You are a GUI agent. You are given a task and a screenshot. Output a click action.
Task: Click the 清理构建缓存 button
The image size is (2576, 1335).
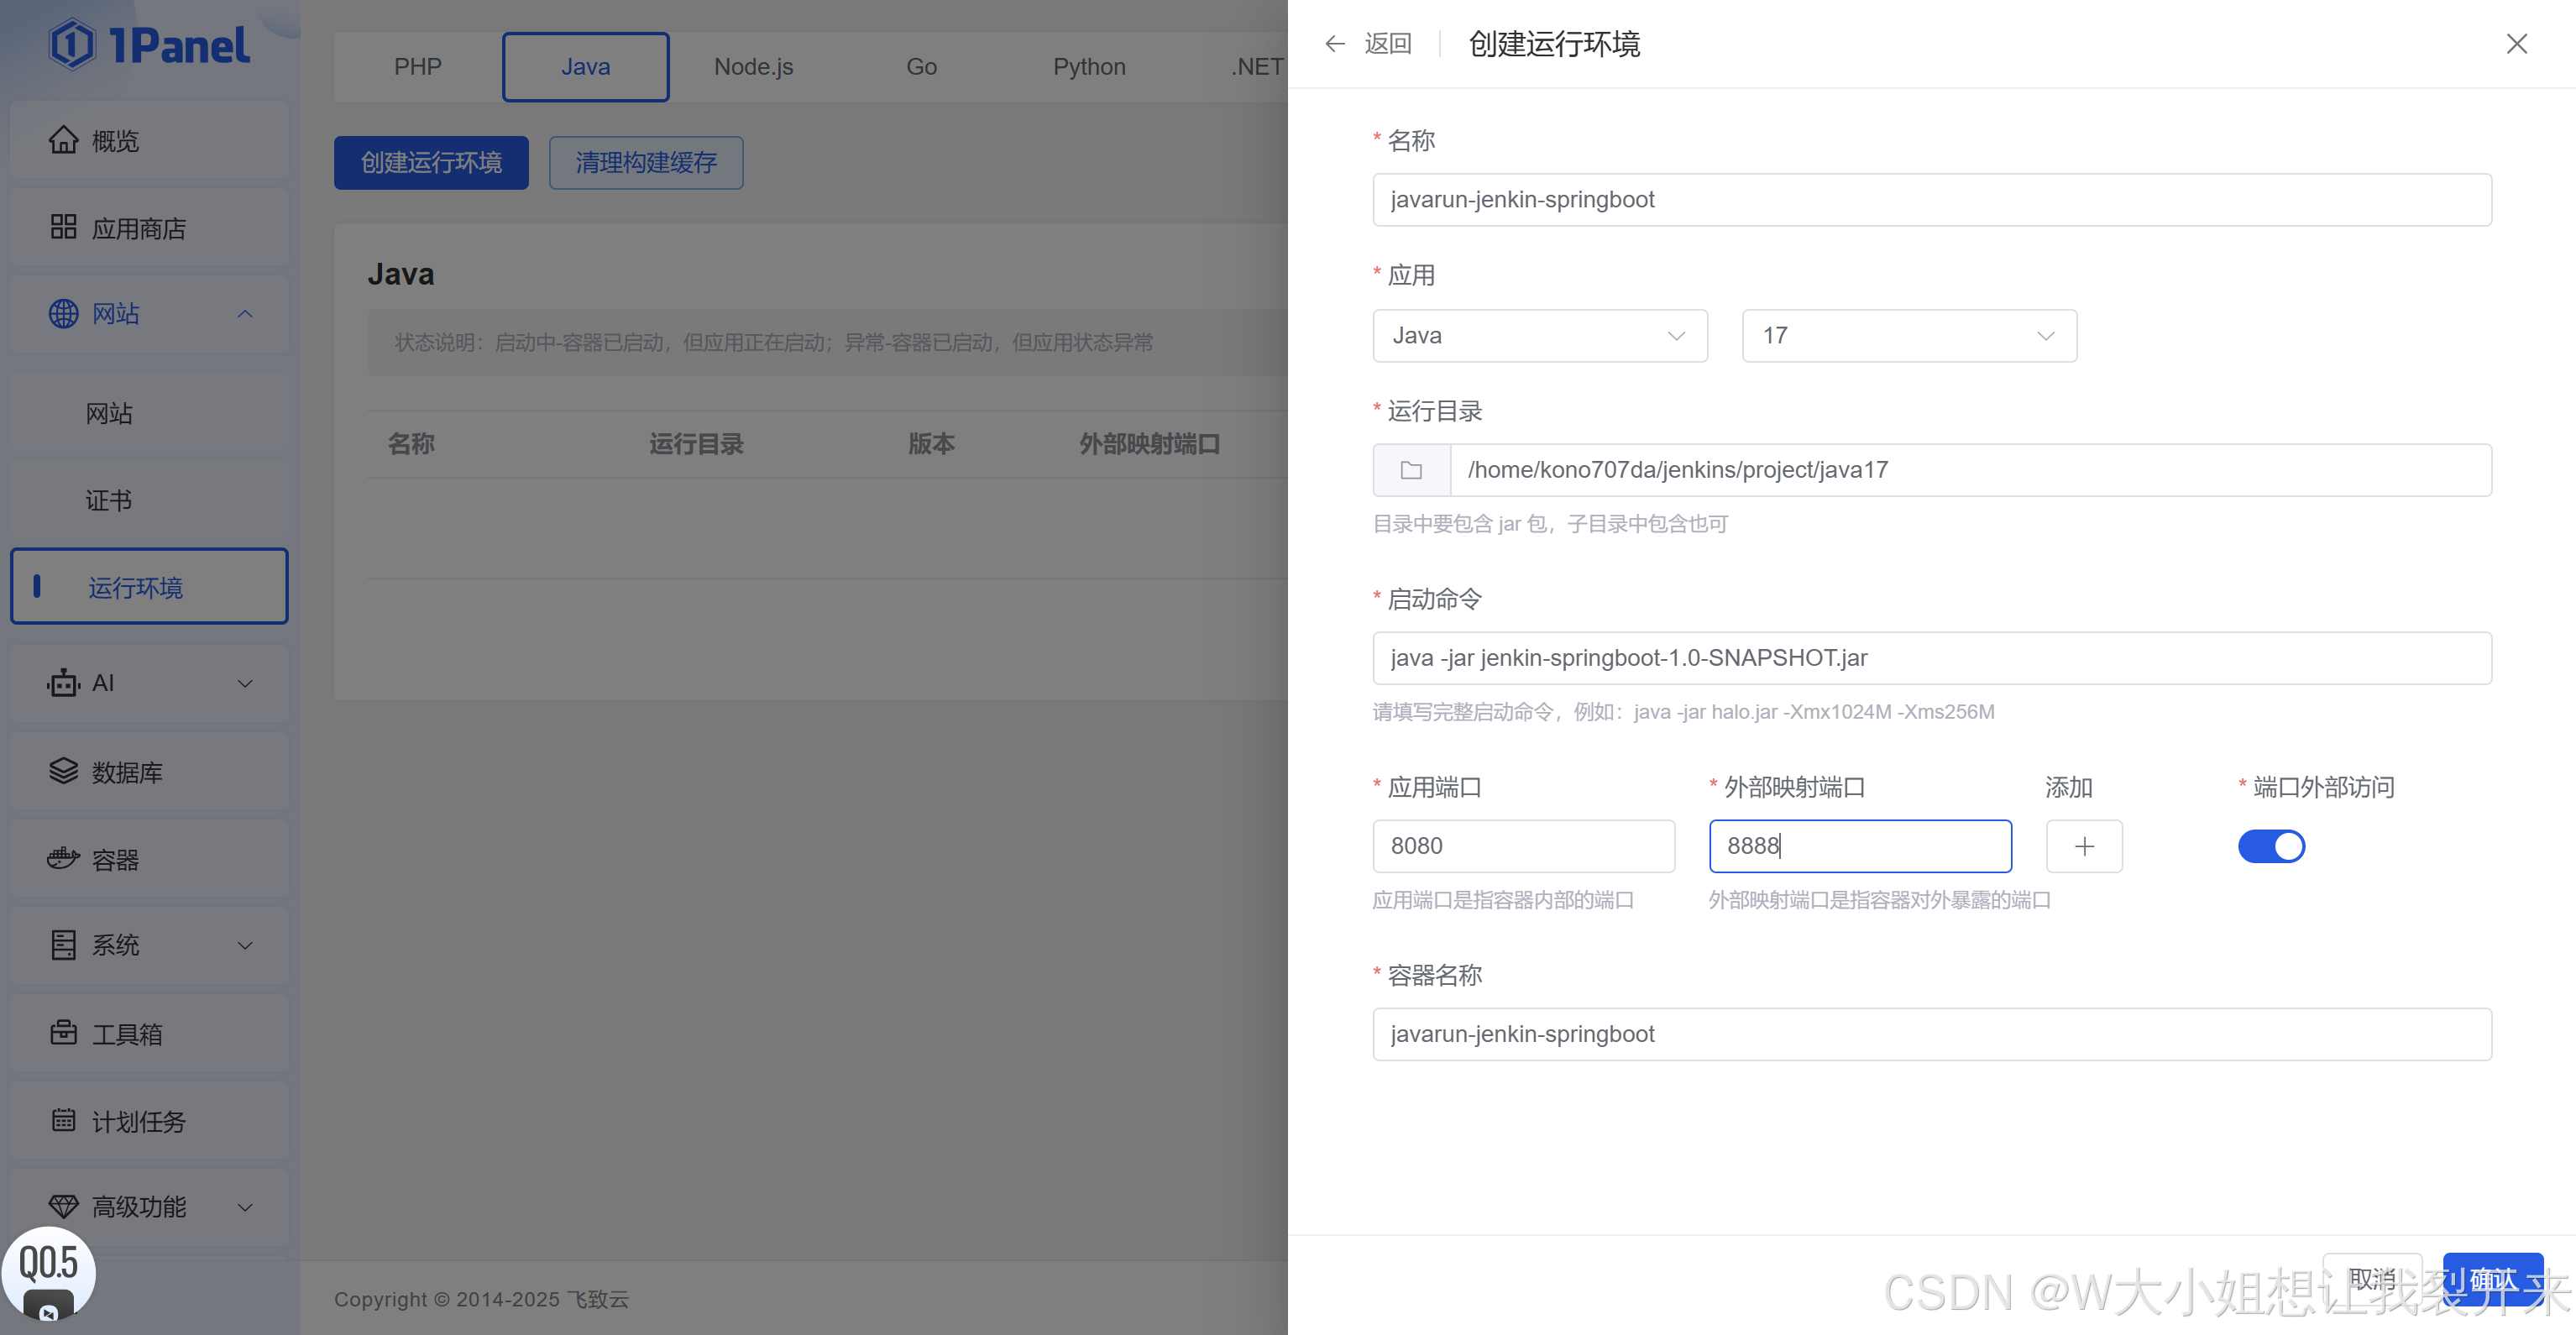(x=646, y=162)
